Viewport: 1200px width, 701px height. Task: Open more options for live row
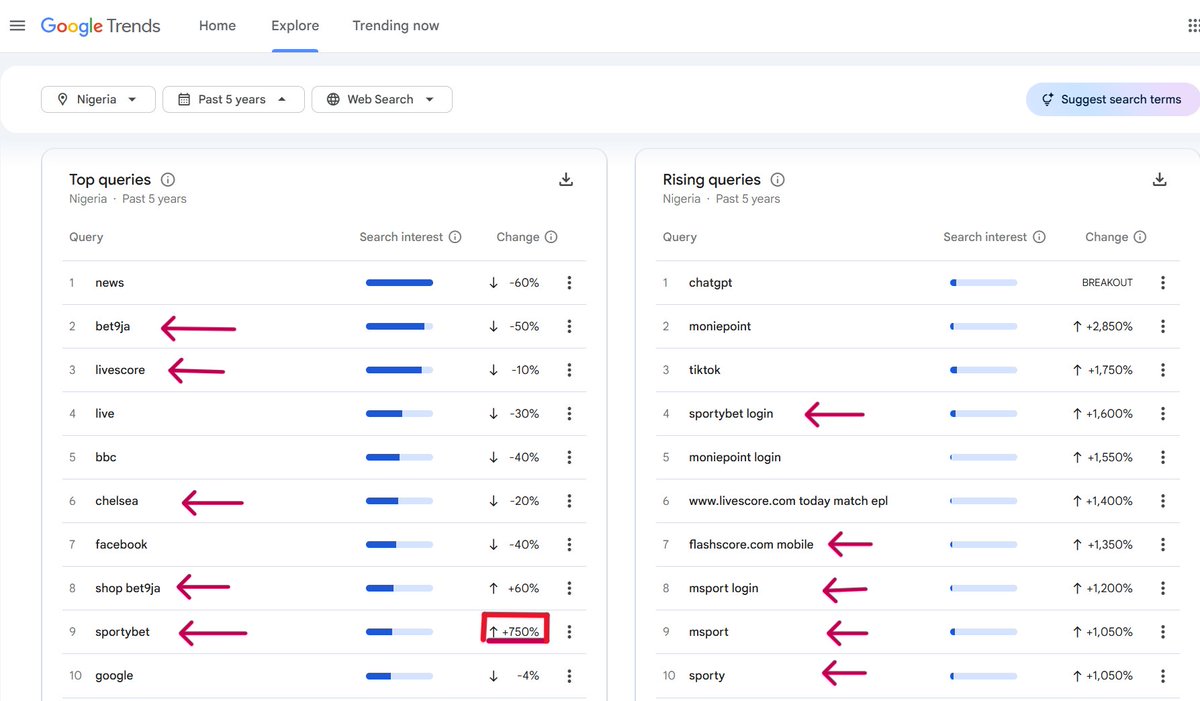tap(569, 414)
